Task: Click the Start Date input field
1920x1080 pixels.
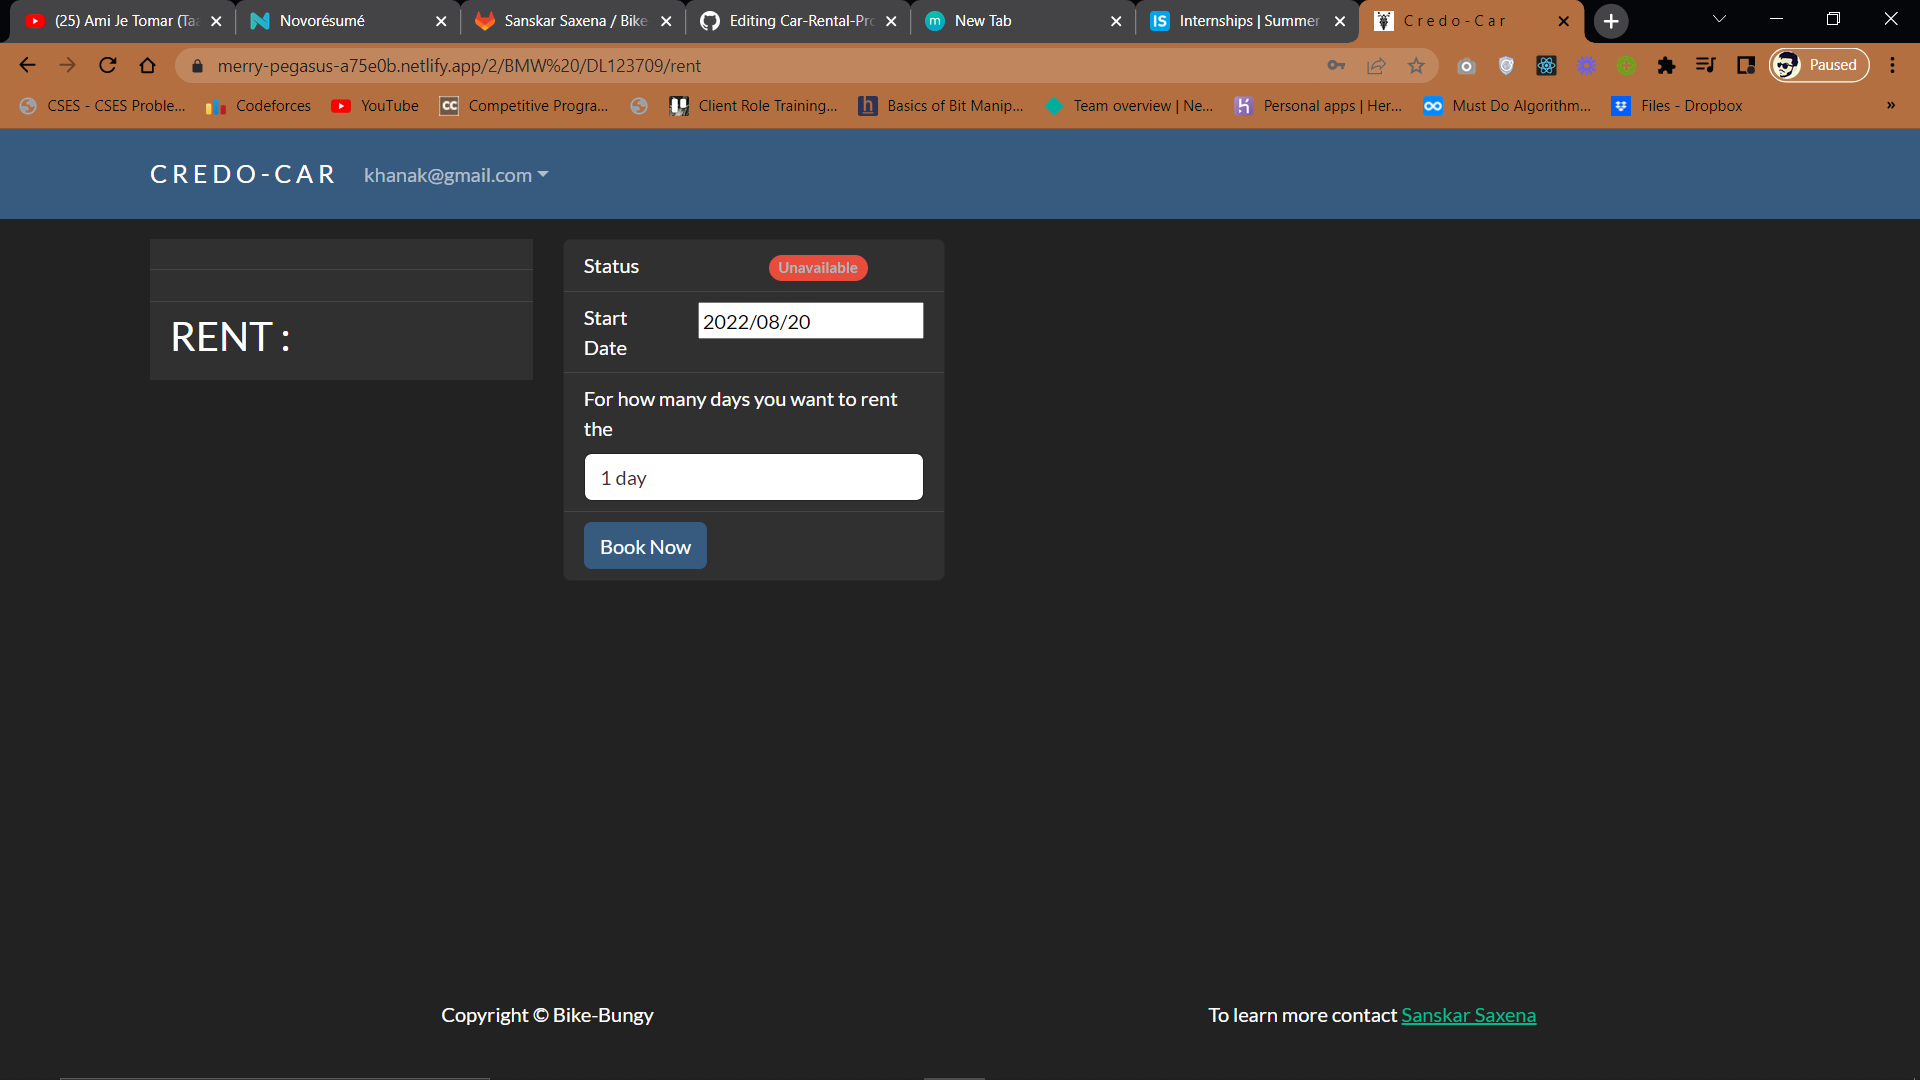Action: point(810,321)
